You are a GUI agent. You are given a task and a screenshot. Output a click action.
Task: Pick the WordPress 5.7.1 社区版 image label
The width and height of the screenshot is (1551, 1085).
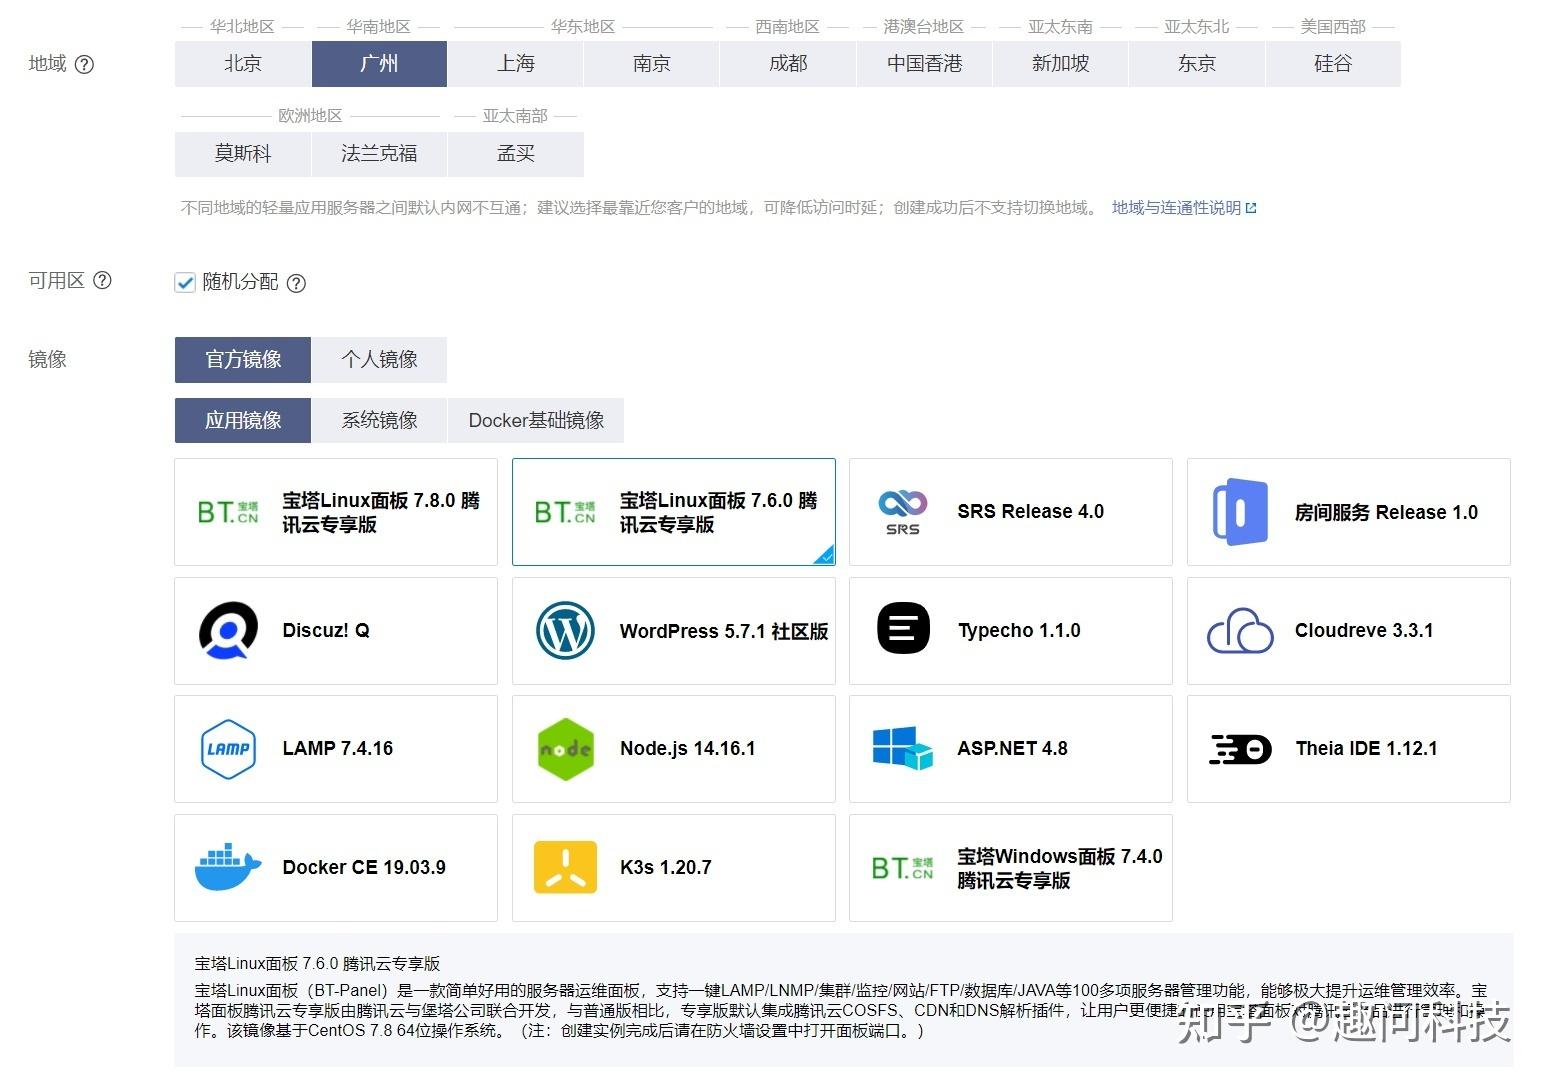coord(724,632)
